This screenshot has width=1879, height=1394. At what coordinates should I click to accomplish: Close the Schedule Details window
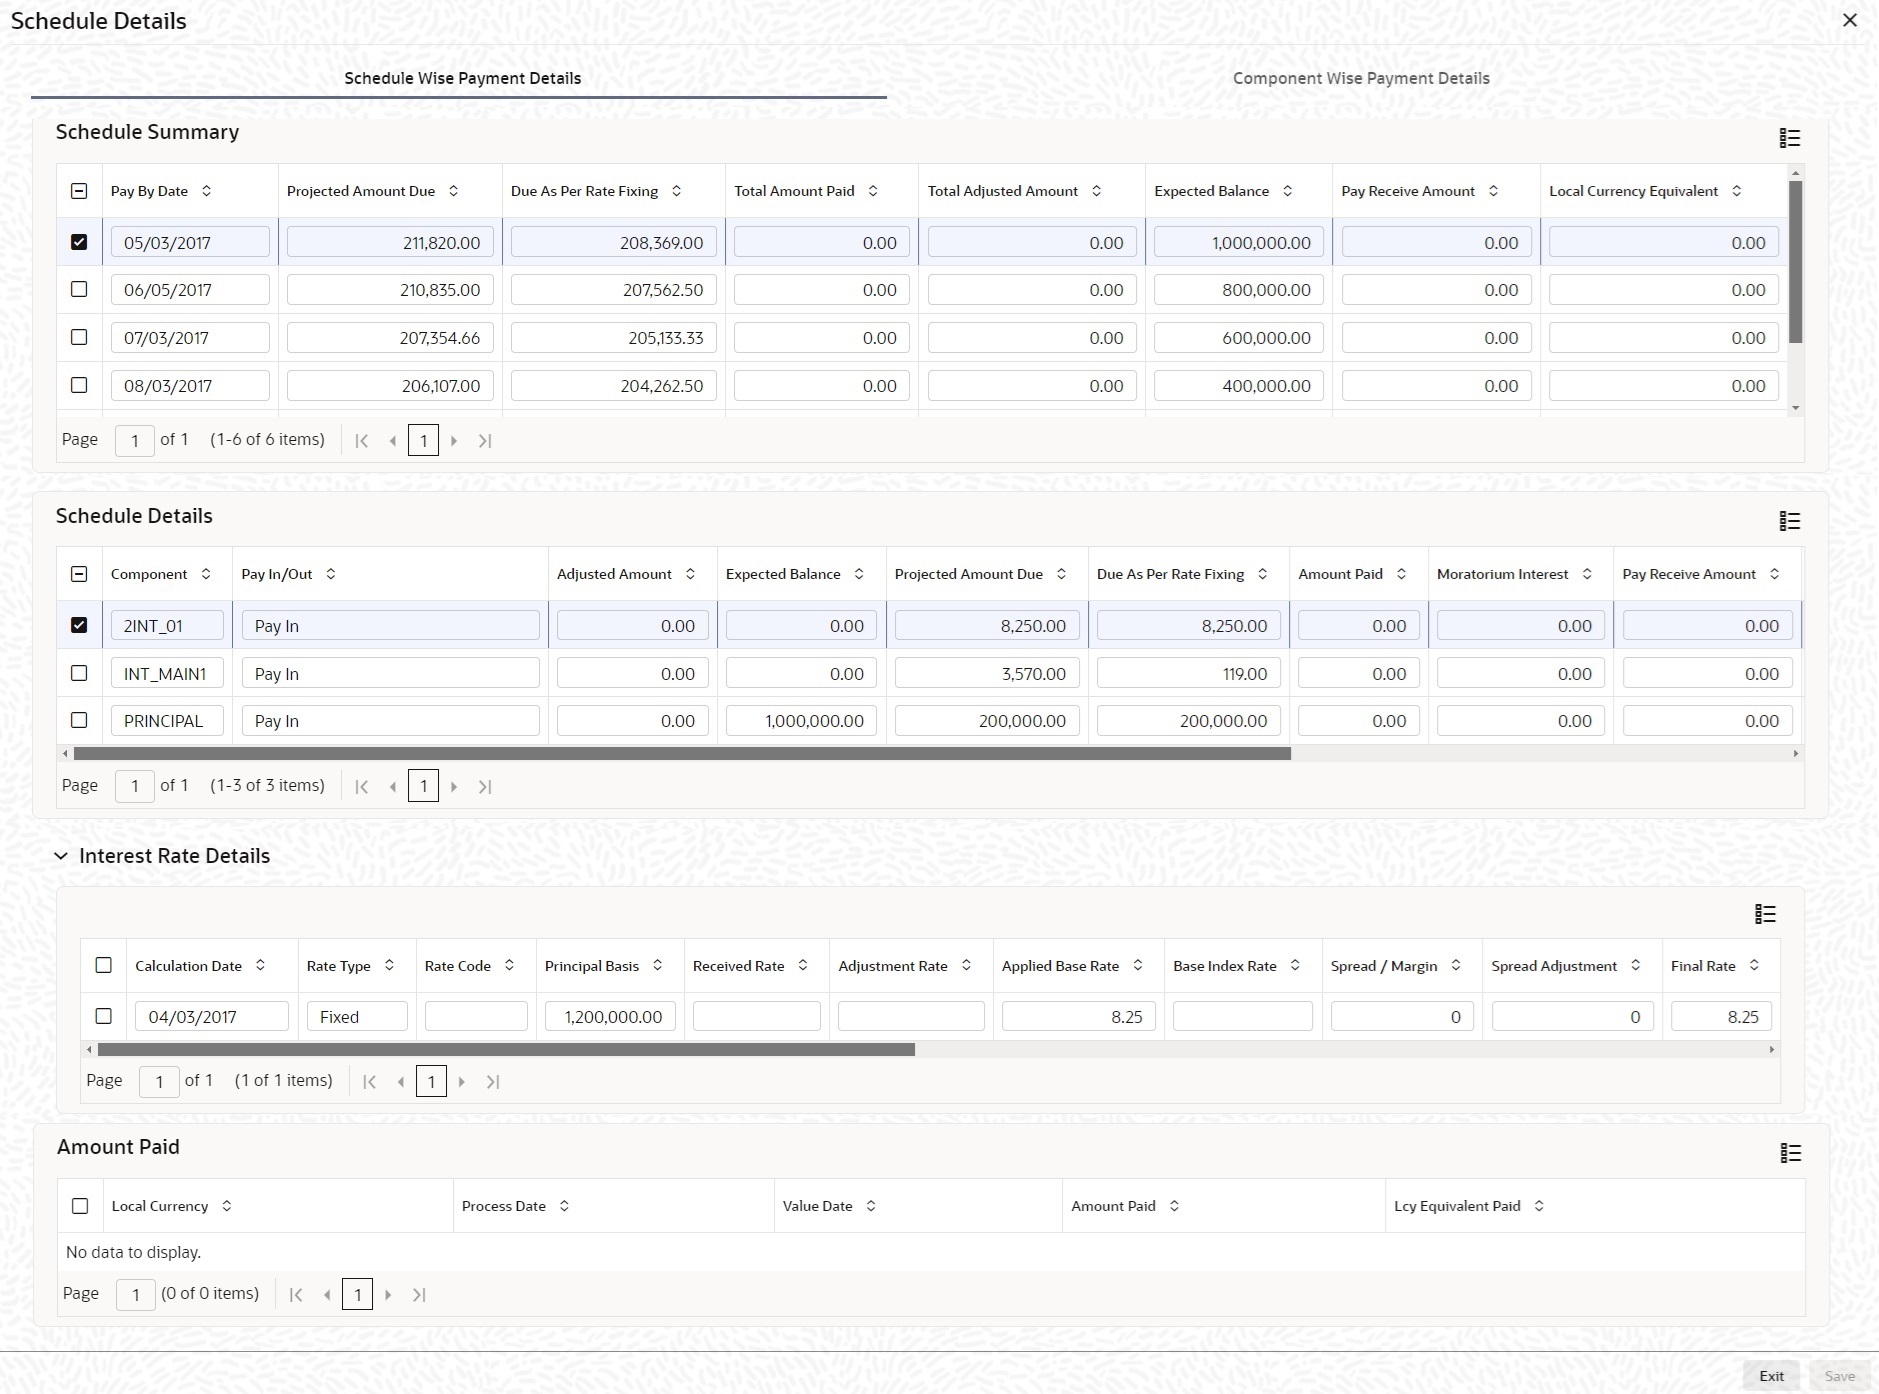pyautogui.click(x=1850, y=20)
